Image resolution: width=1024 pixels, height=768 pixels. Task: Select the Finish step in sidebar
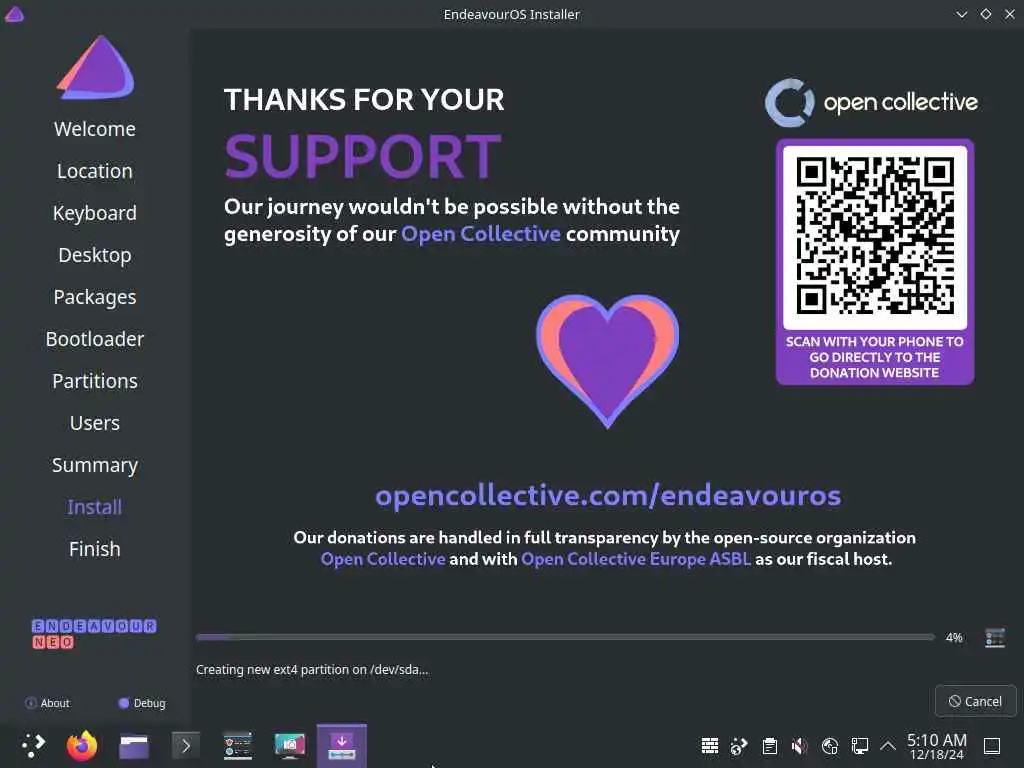tap(95, 549)
